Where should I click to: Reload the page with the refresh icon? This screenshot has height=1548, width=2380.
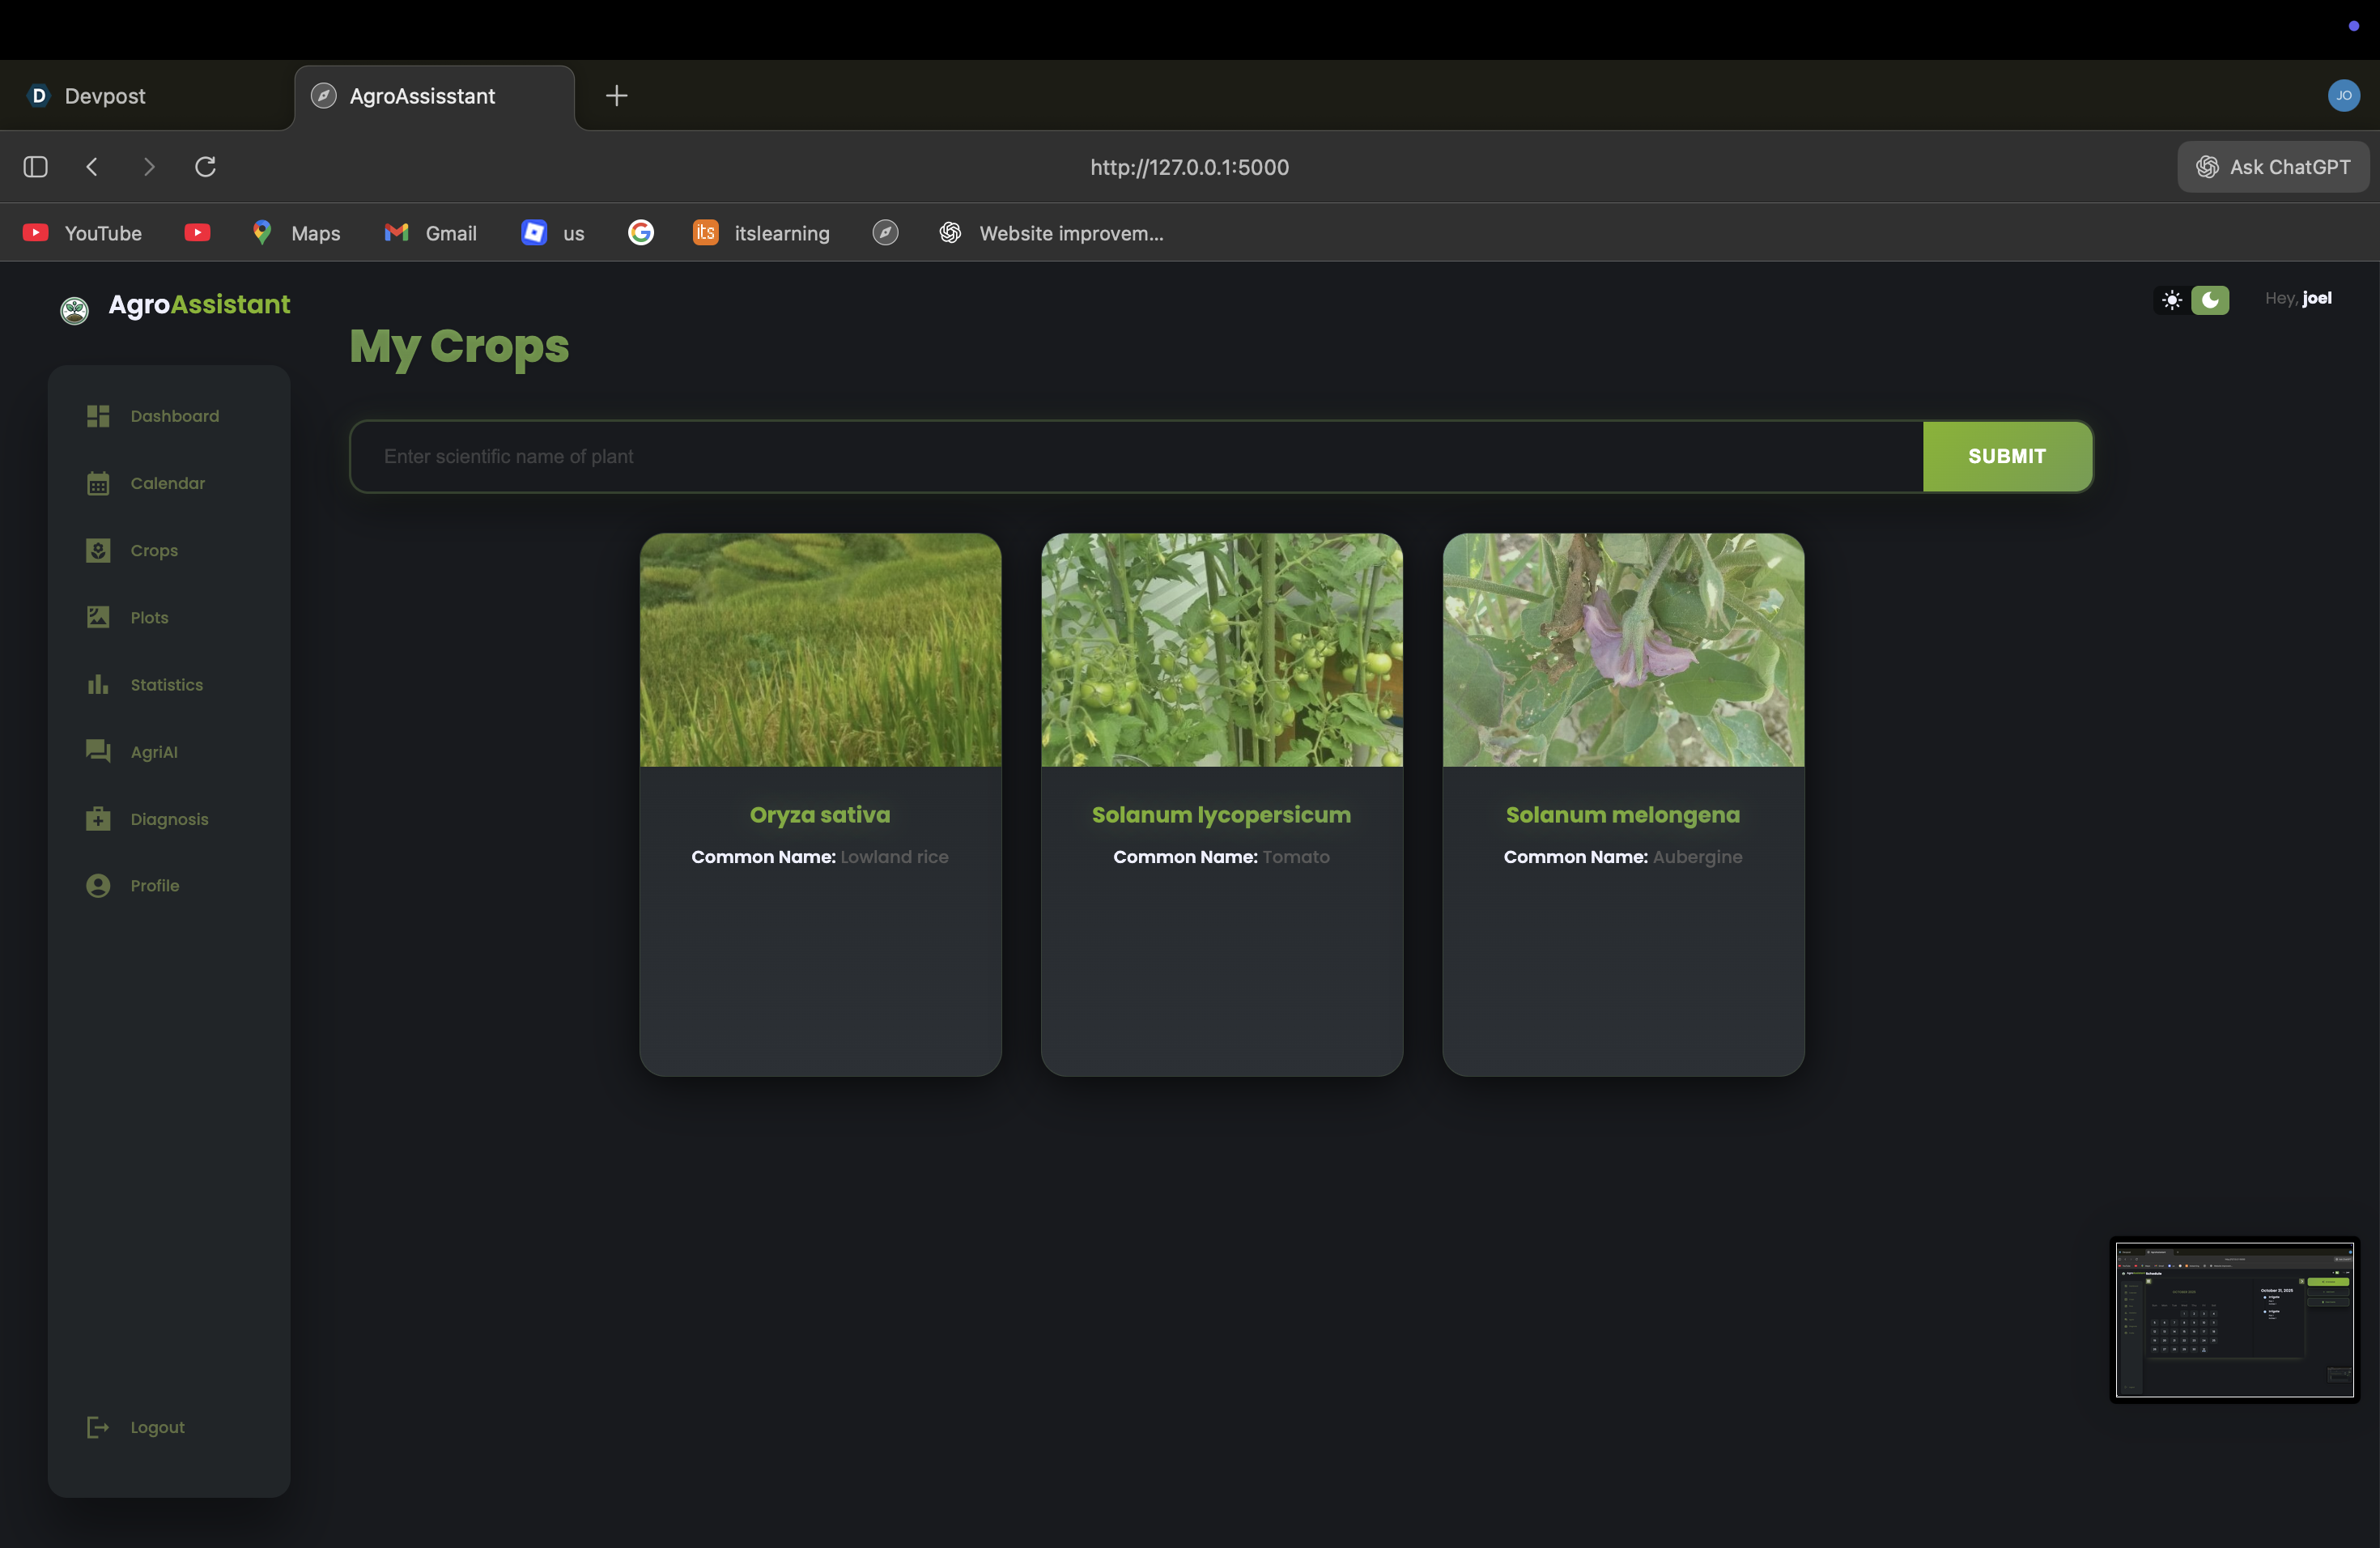pos(205,167)
